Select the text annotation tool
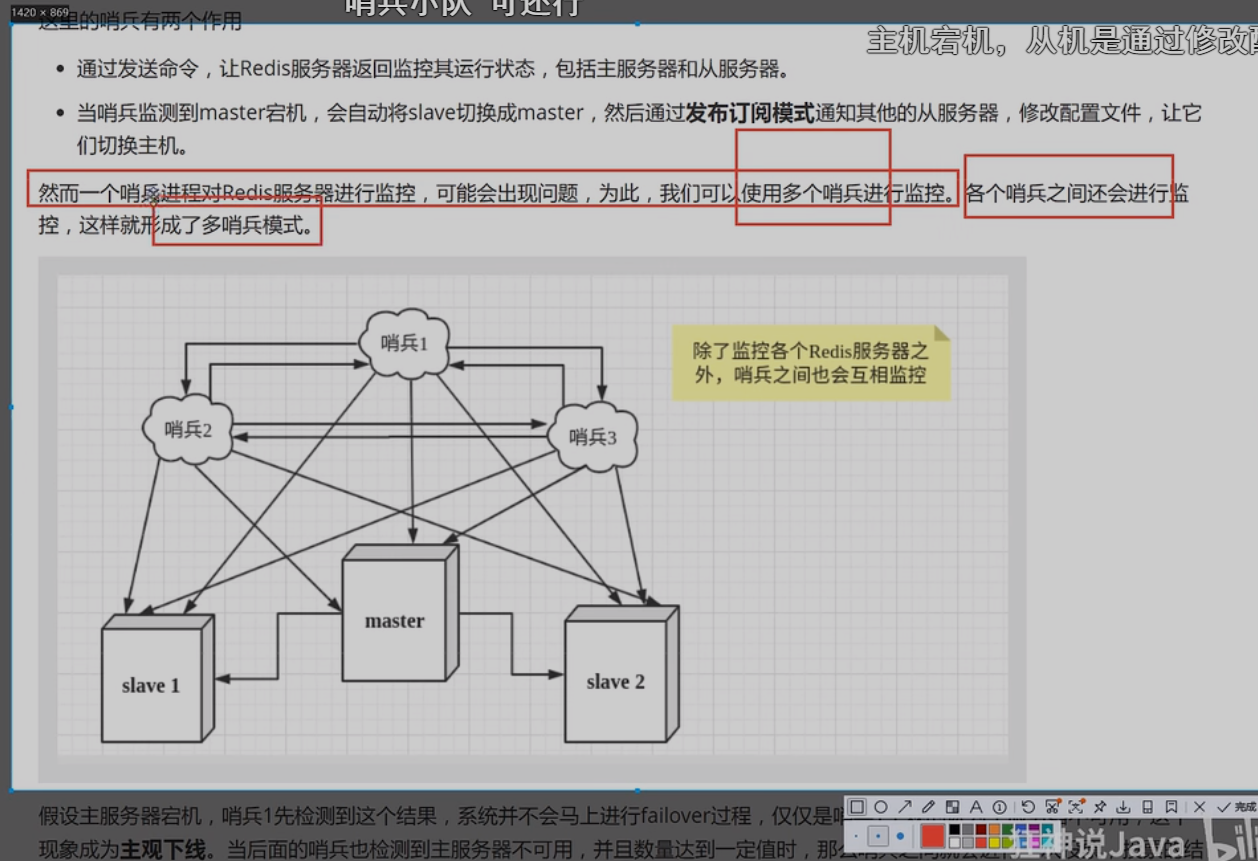Viewport: 1258px width, 861px height. coord(976,807)
